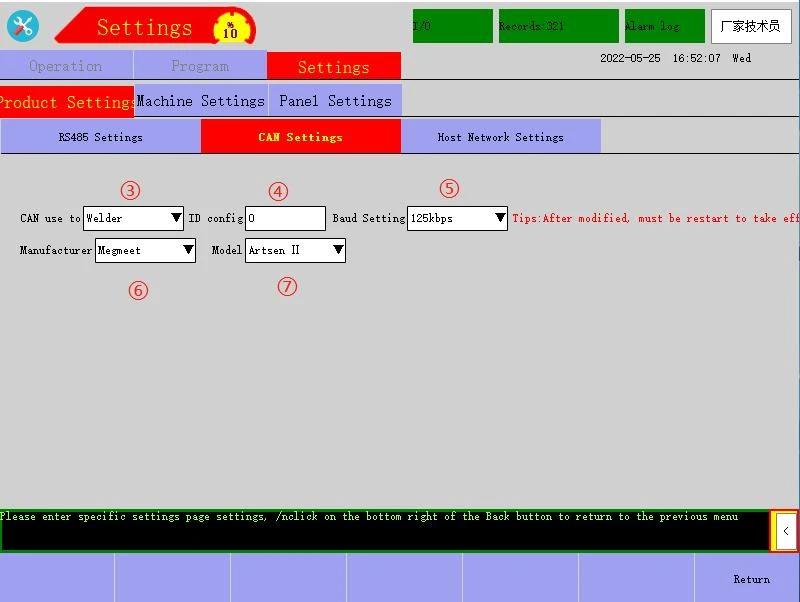The image size is (800, 602).
Task: Click the back arrow beside message bar
Action: coord(785,531)
